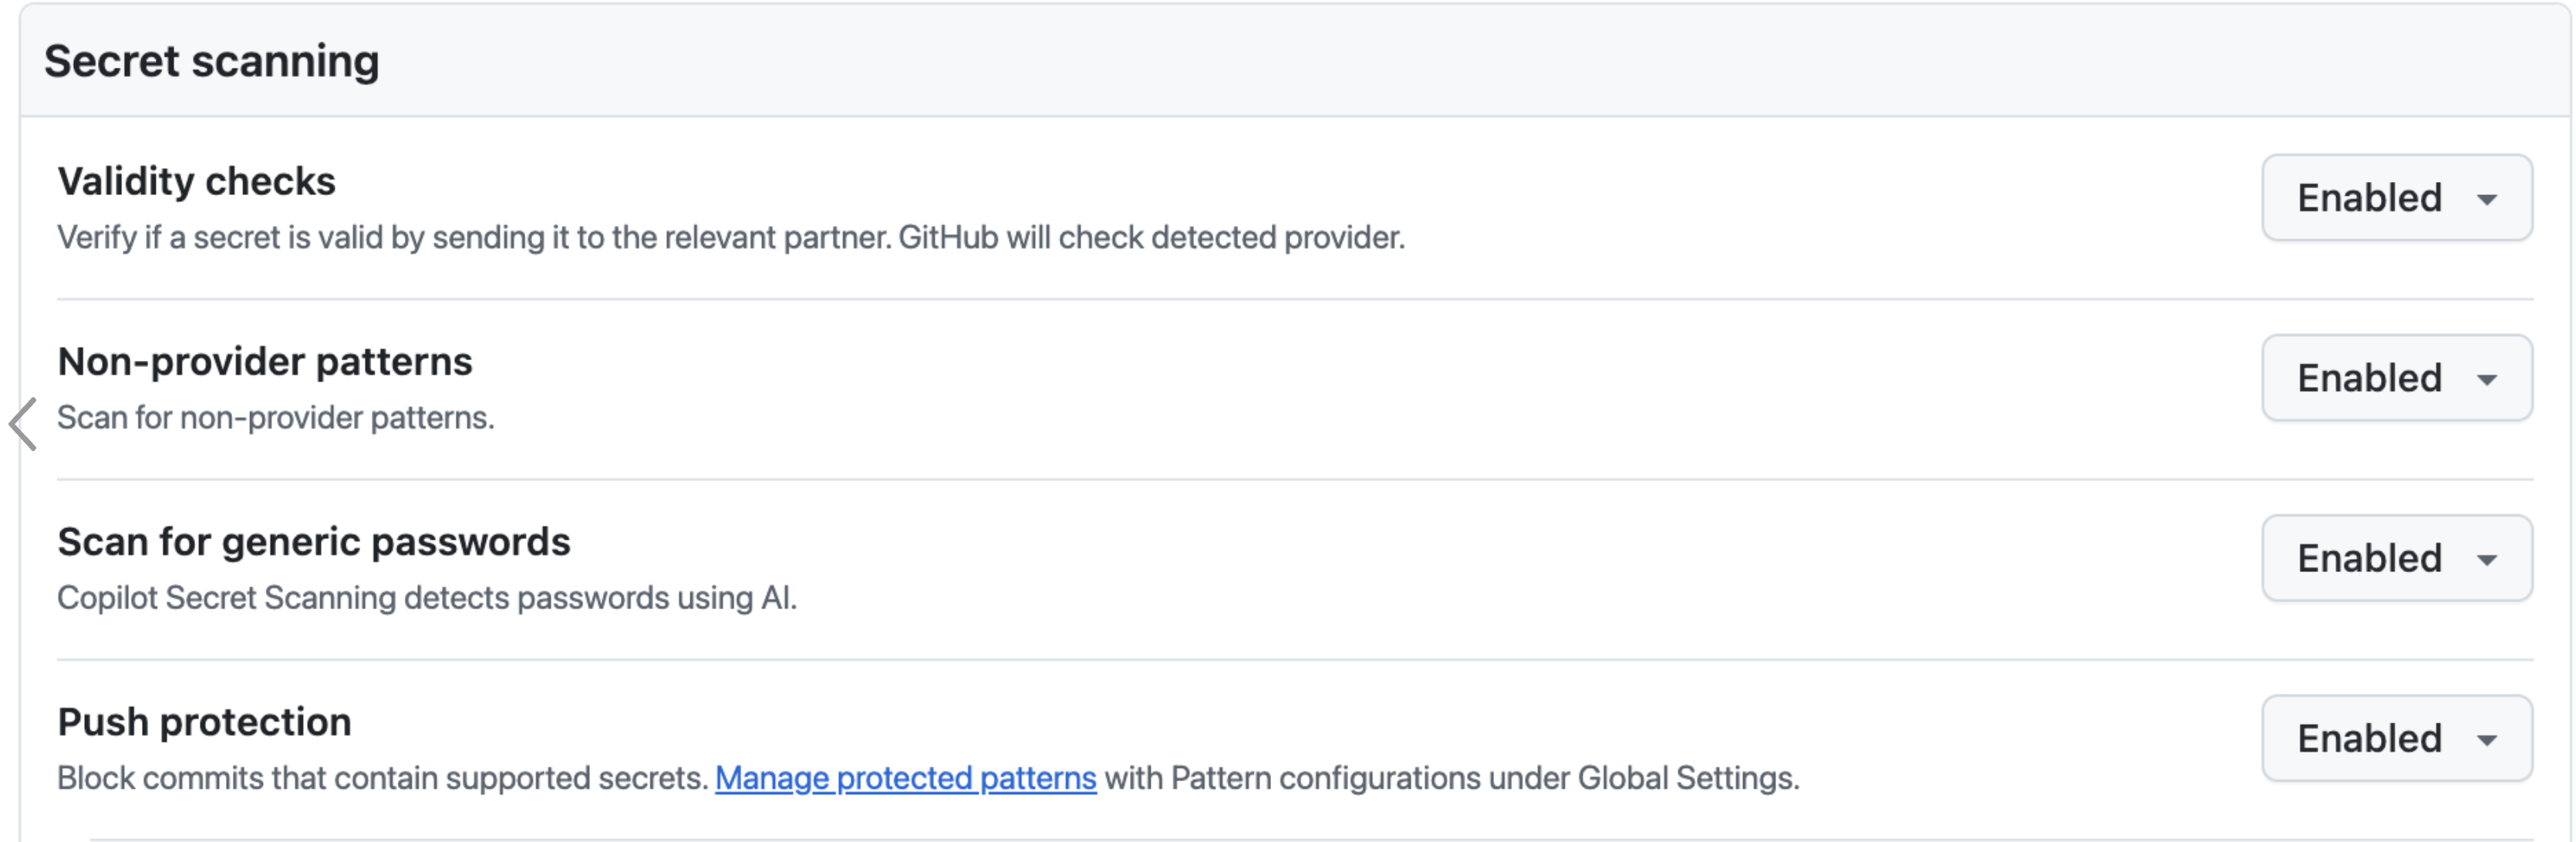
Task: Click caret arrow in Push protection dropdown
Action: [x=2486, y=739]
